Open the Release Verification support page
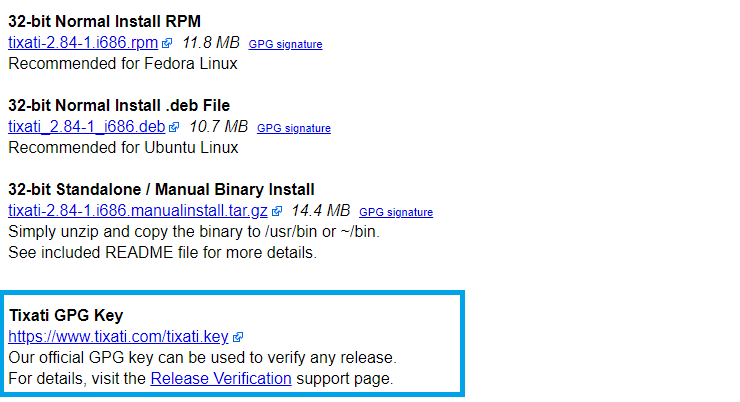This screenshot has height=402, width=740. click(221, 379)
